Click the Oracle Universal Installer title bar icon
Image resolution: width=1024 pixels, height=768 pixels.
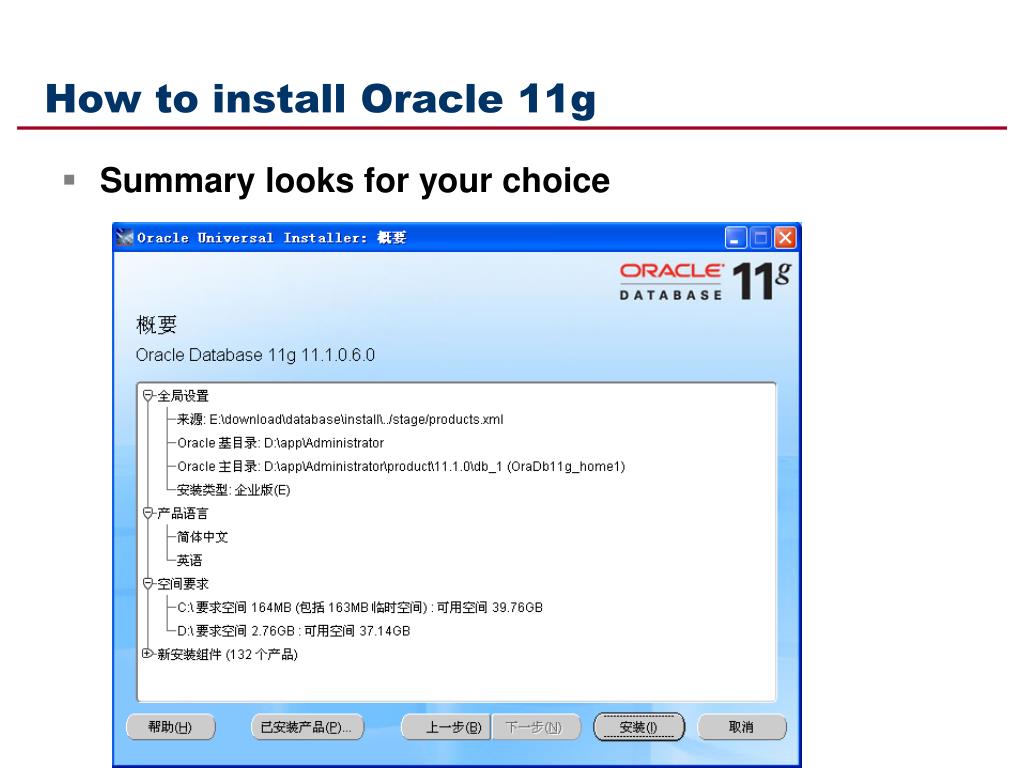125,238
